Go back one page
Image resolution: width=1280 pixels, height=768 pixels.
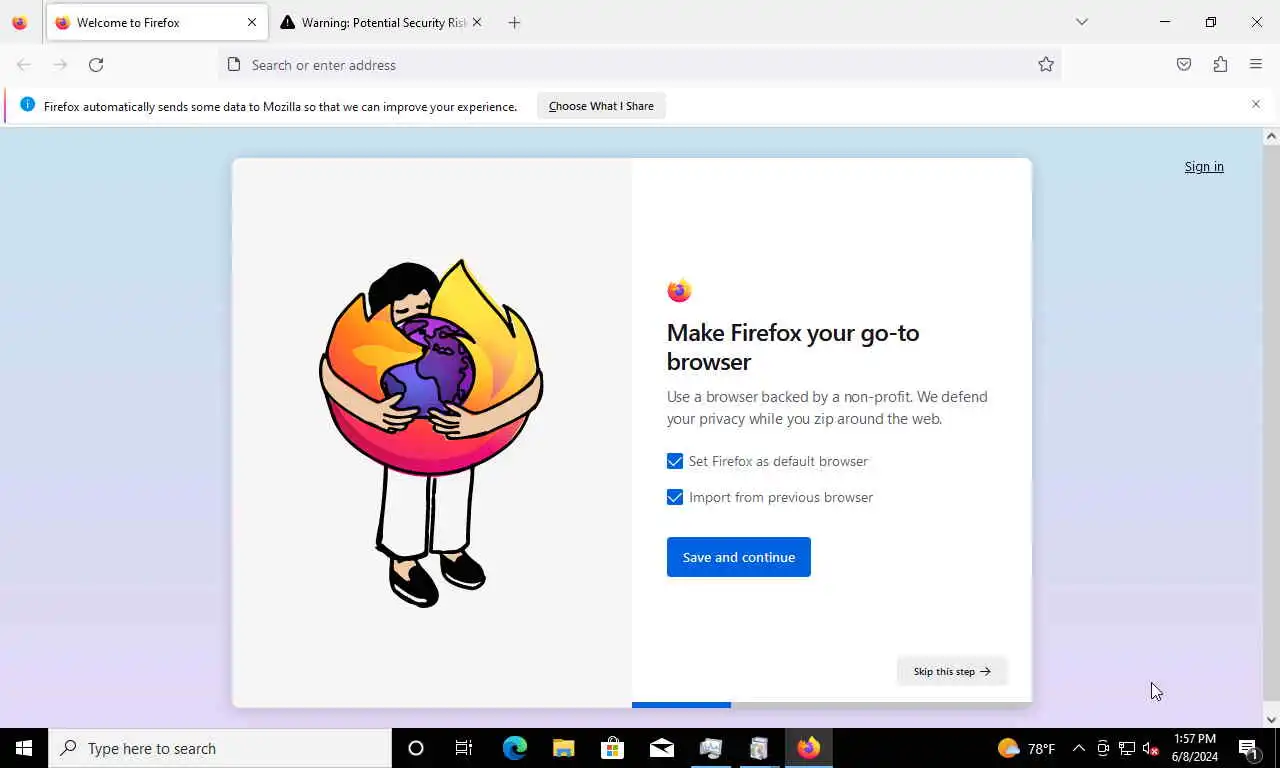[24, 65]
